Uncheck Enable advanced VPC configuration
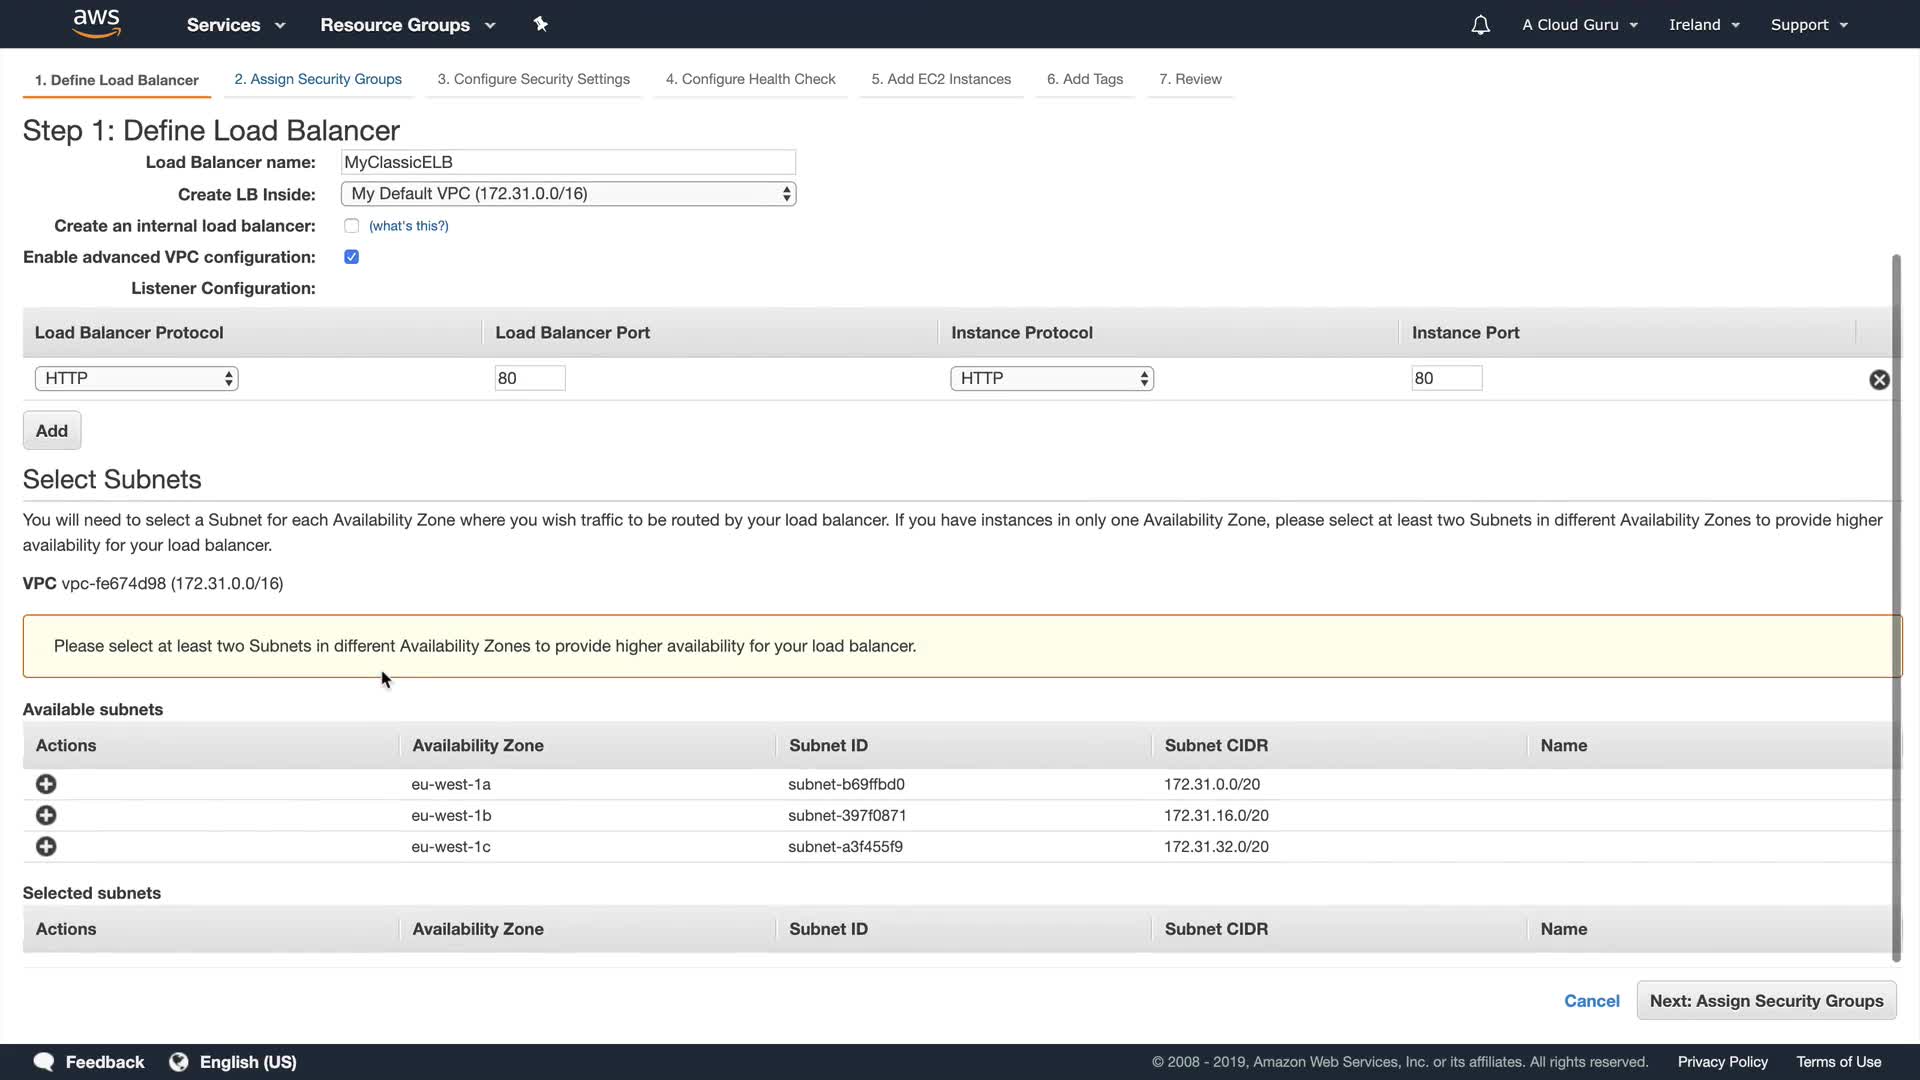Image resolution: width=1920 pixels, height=1080 pixels. point(351,257)
